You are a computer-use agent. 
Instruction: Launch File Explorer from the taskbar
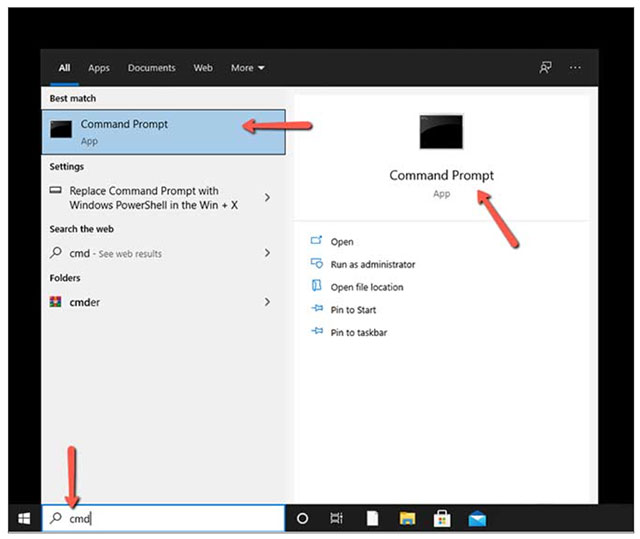click(x=407, y=519)
